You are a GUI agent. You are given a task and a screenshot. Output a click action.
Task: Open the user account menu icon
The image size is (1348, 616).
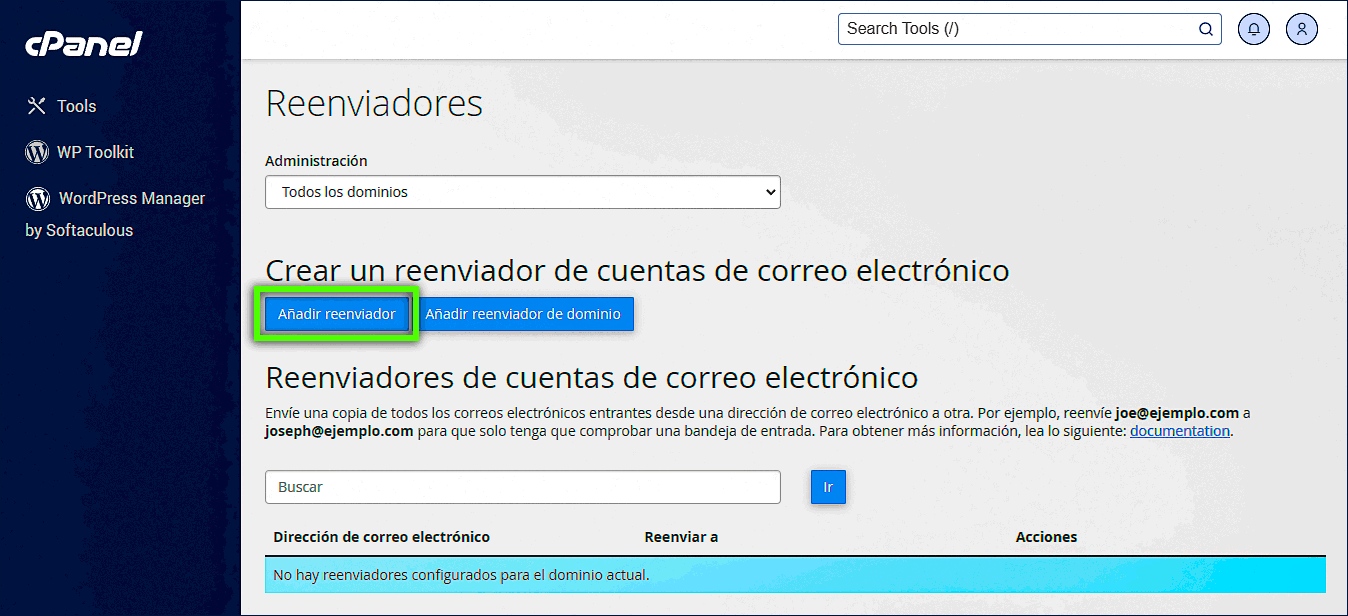(1302, 29)
